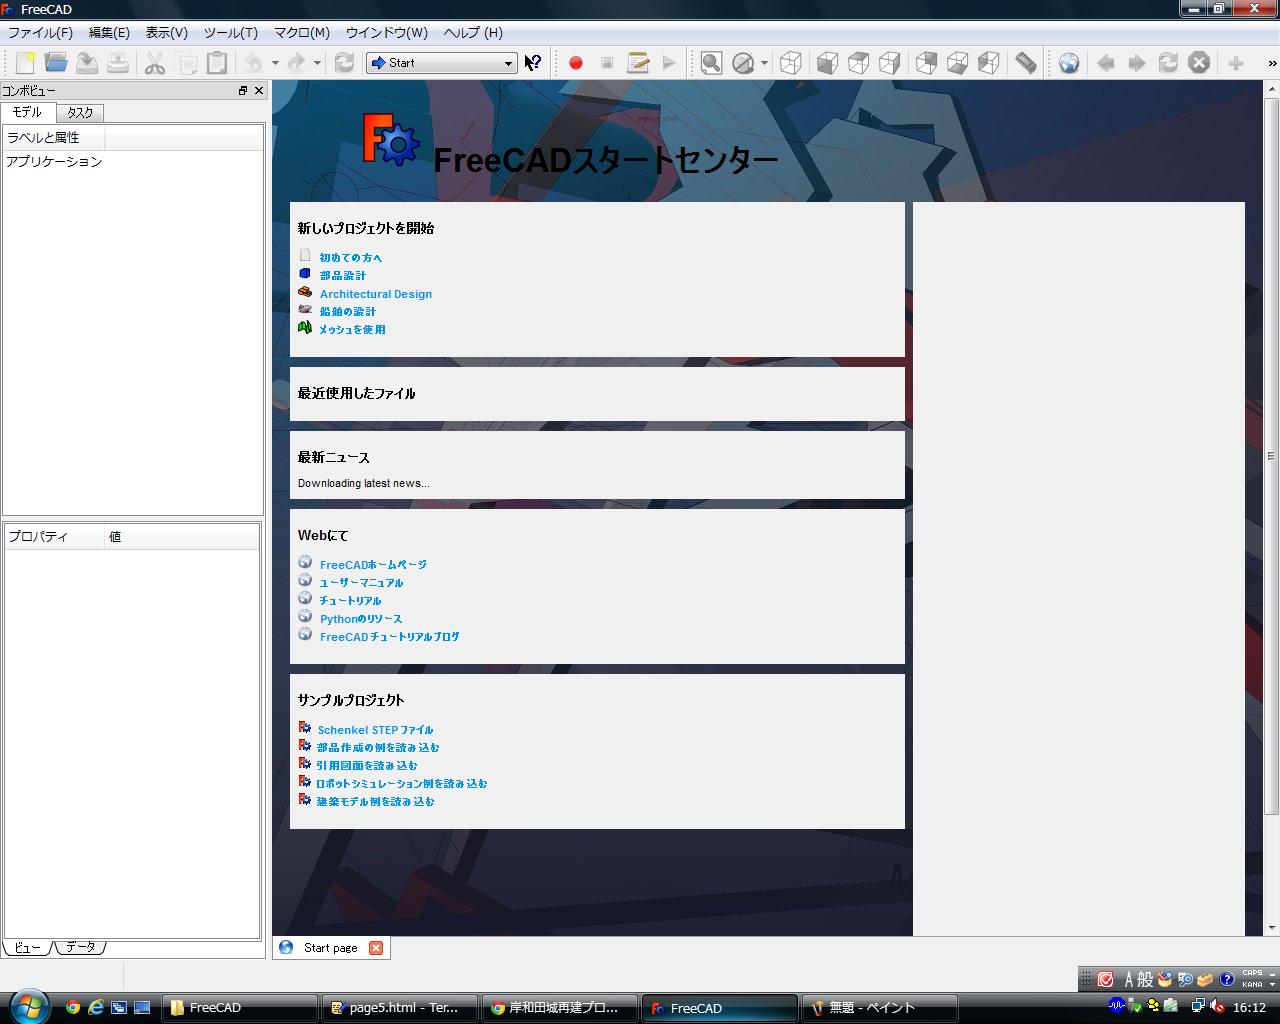Open the Schenkel STEP ファイル sample

point(375,730)
